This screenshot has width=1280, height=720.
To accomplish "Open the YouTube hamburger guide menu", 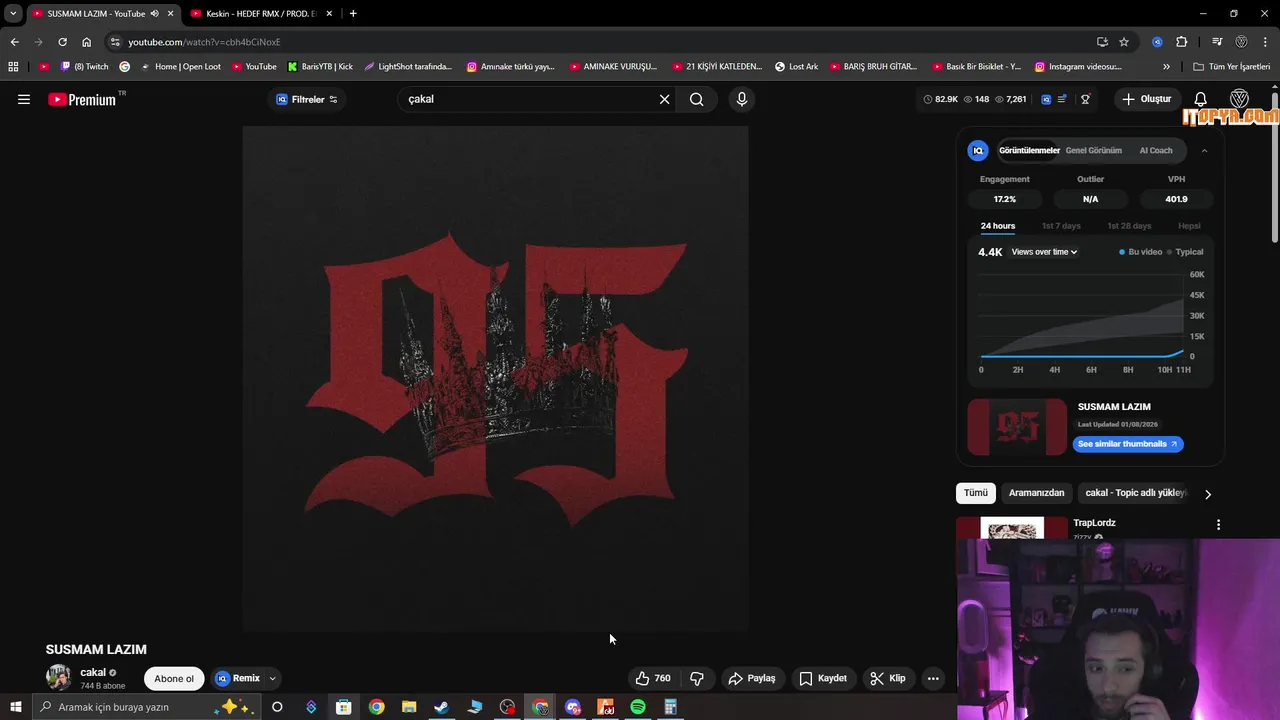I will click(24, 99).
